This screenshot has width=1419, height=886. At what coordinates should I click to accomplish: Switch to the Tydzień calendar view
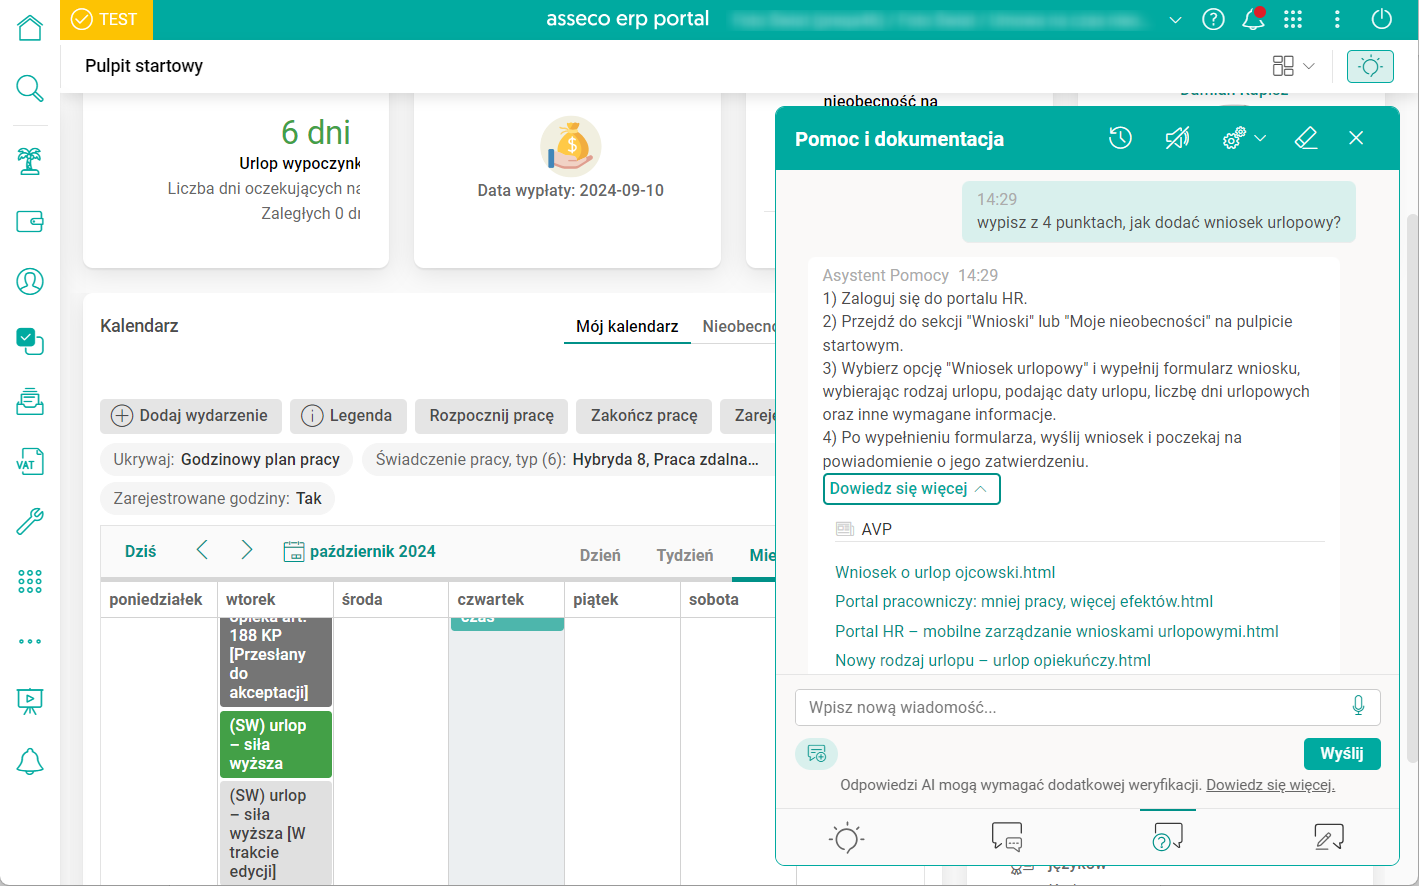coord(685,555)
